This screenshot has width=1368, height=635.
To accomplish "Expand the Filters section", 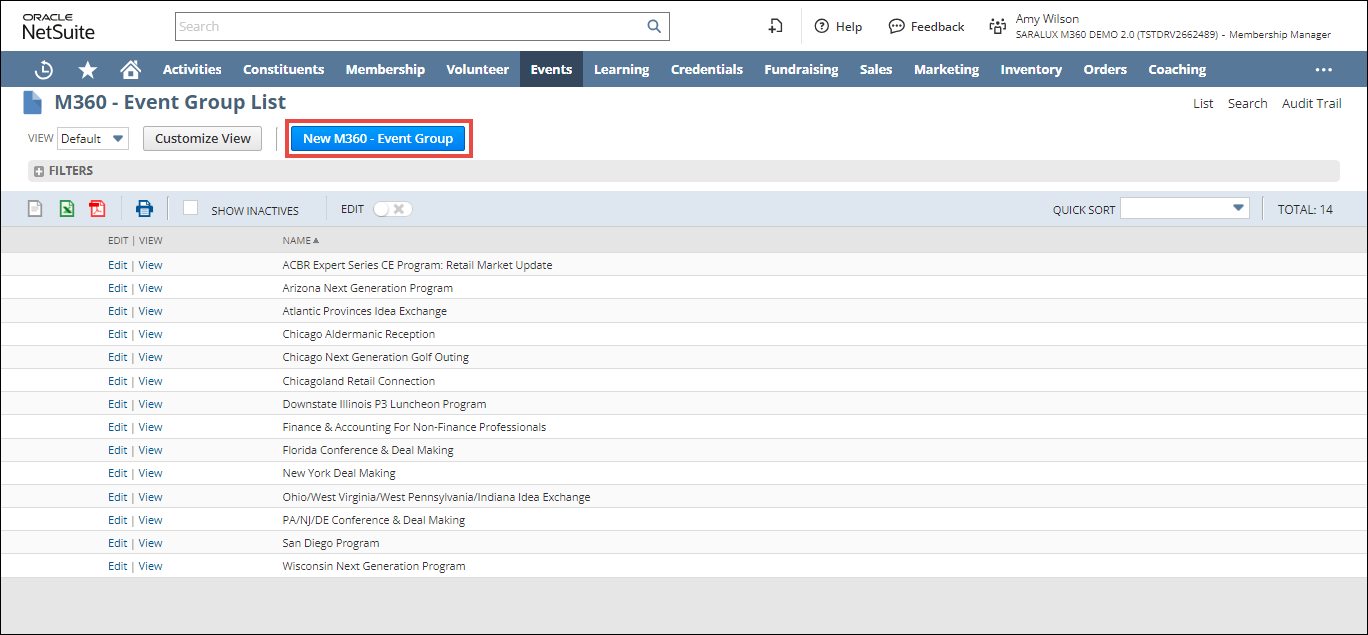I will (x=39, y=171).
